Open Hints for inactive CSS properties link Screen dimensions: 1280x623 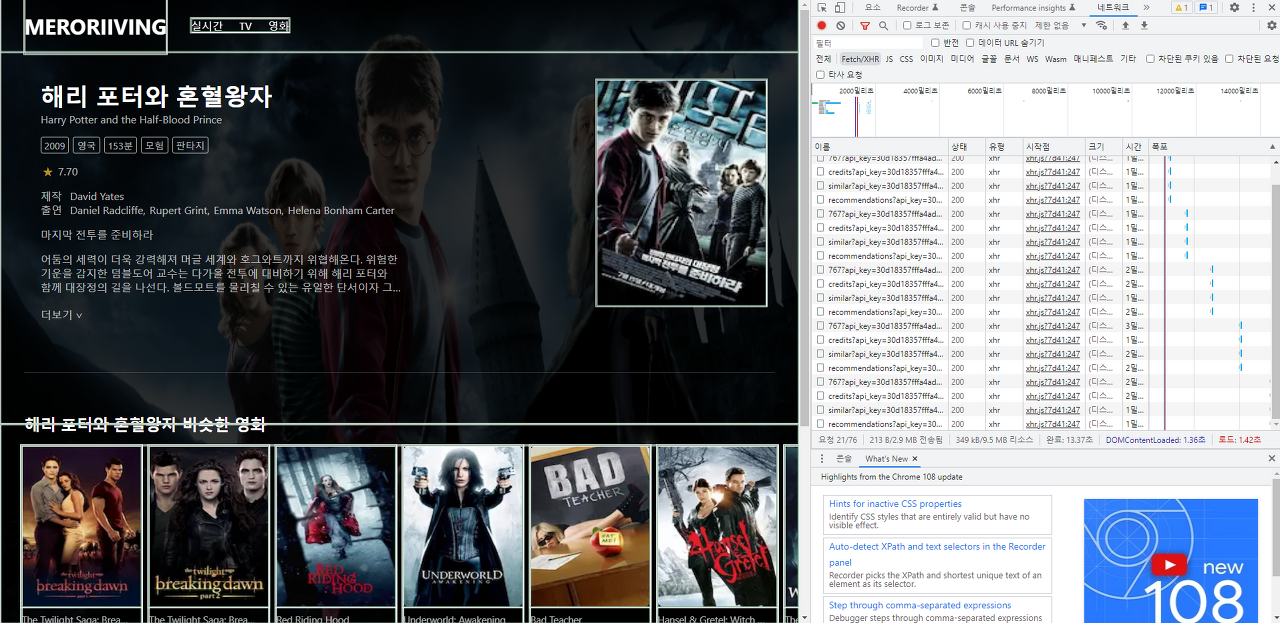click(895, 504)
